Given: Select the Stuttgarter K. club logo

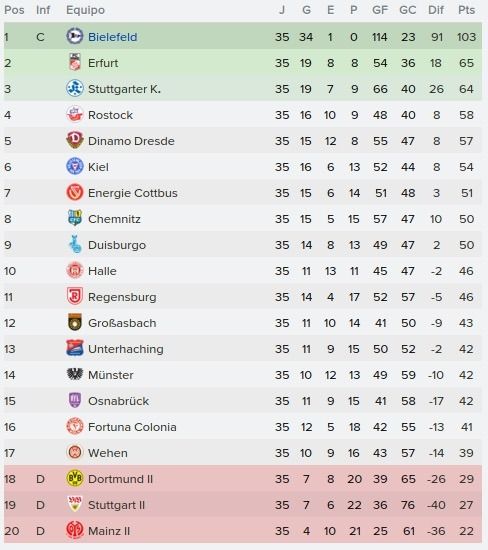Looking at the screenshot, I should tap(74, 88).
